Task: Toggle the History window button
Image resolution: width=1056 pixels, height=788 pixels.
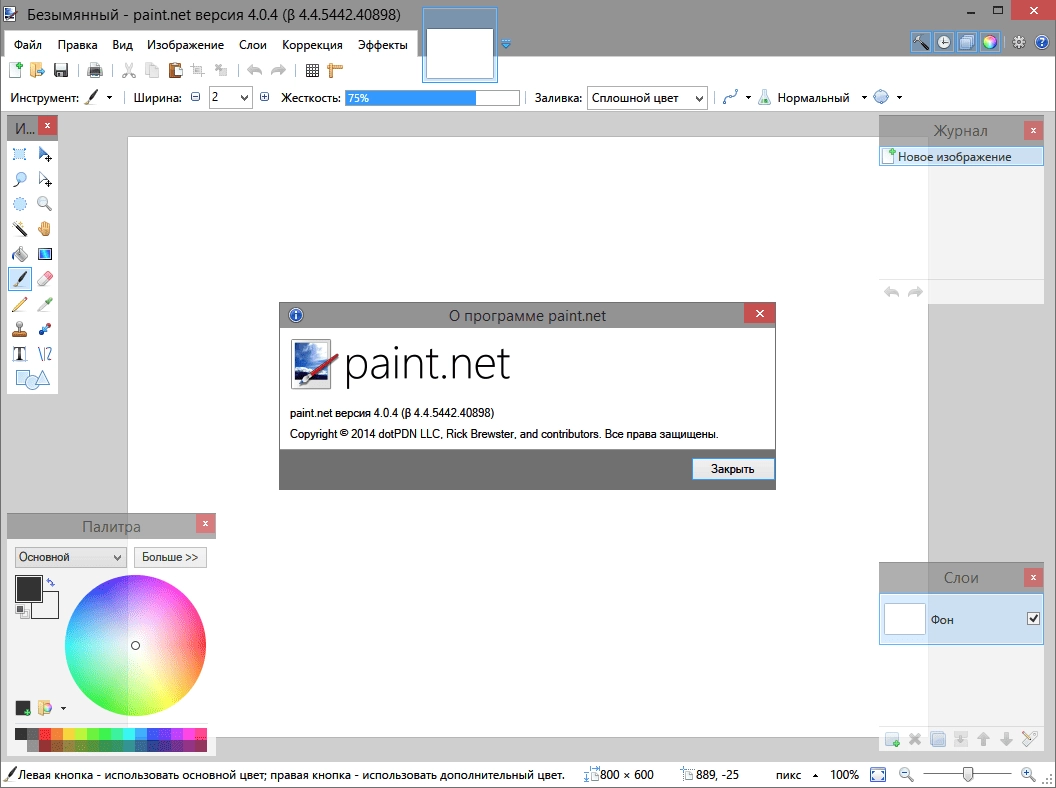Action: pyautogui.click(x=944, y=42)
